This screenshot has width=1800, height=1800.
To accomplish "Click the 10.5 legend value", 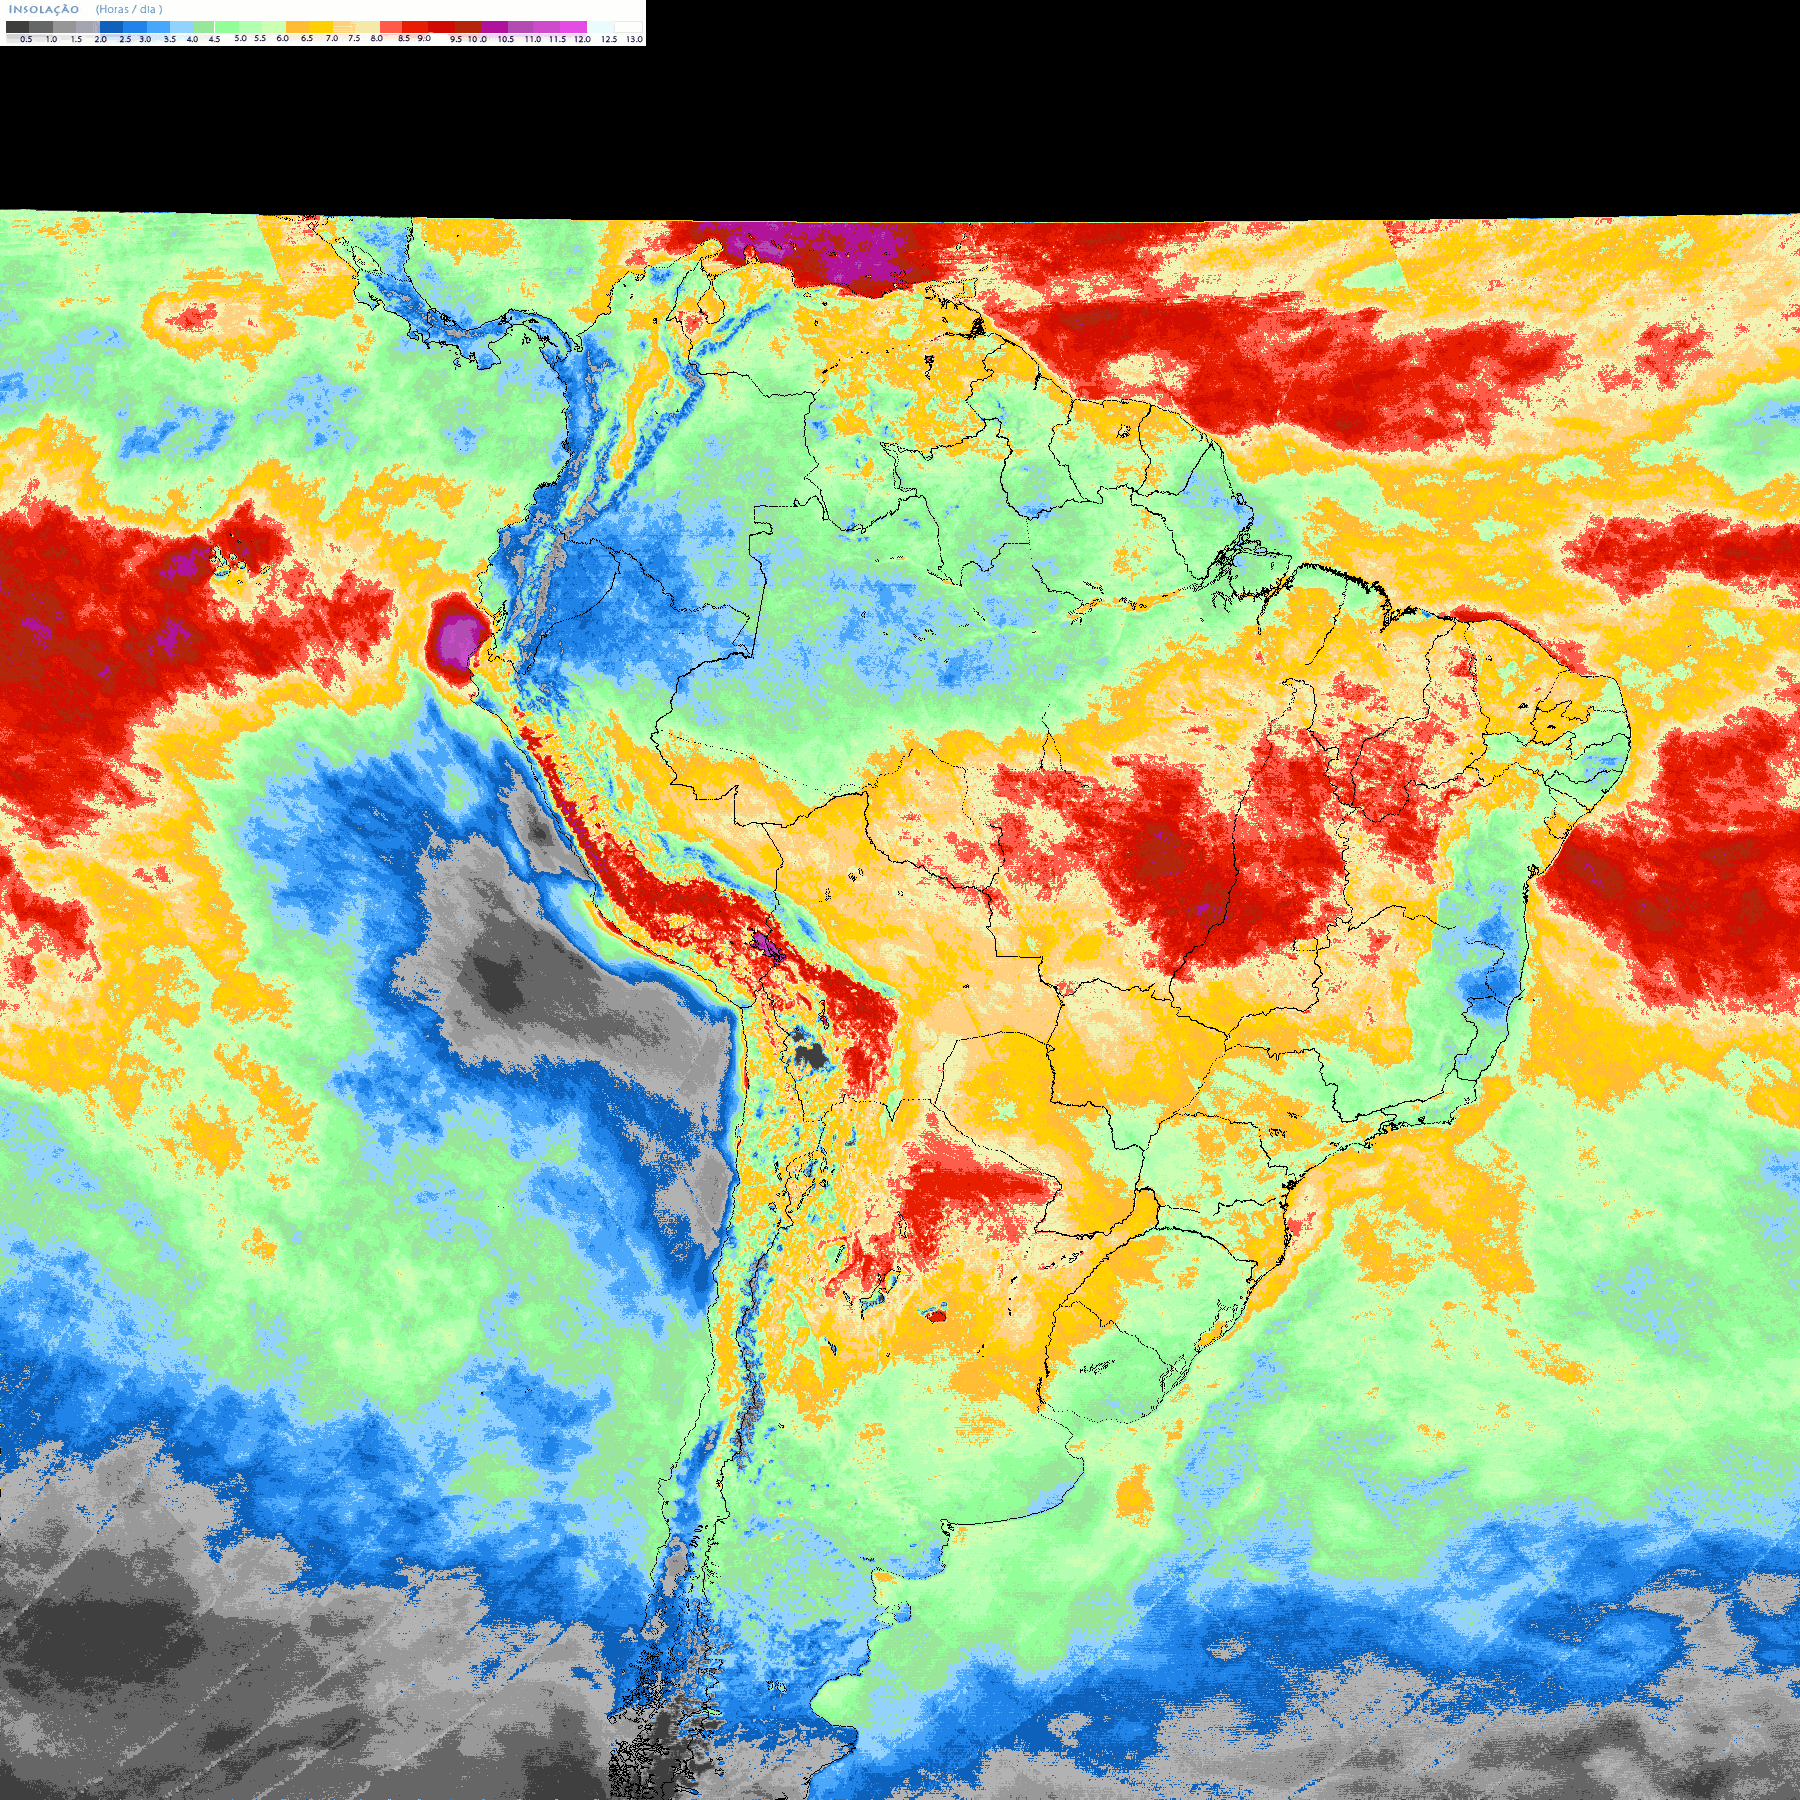I will tap(506, 39).
